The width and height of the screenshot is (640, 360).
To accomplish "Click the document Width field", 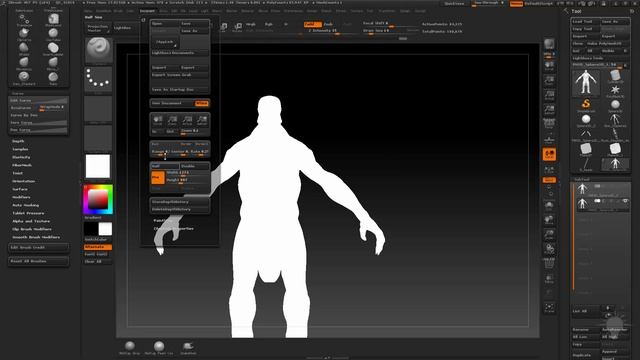I will pos(187,173).
